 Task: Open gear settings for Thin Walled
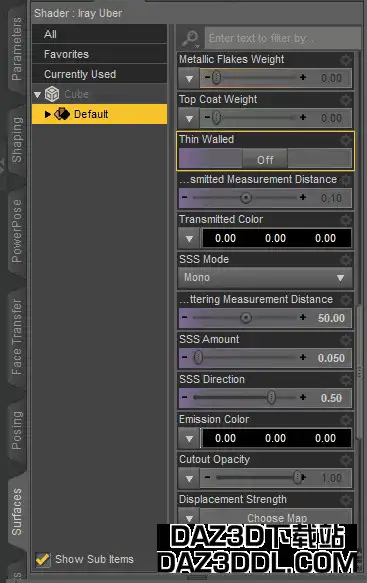346,140
